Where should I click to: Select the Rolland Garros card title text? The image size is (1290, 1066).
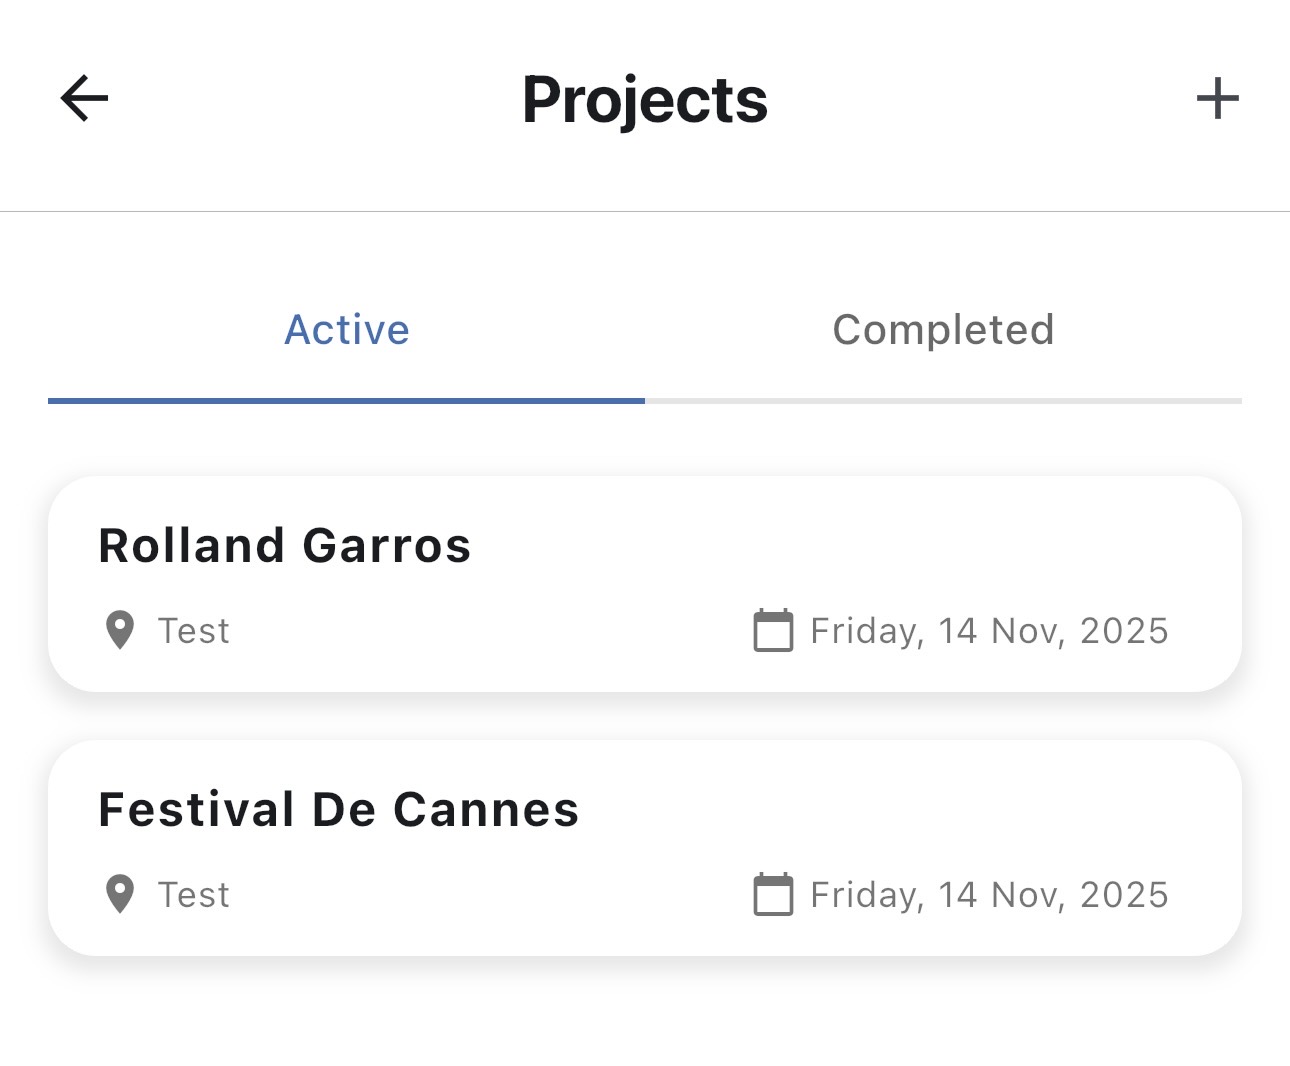[x=284, y=545]
